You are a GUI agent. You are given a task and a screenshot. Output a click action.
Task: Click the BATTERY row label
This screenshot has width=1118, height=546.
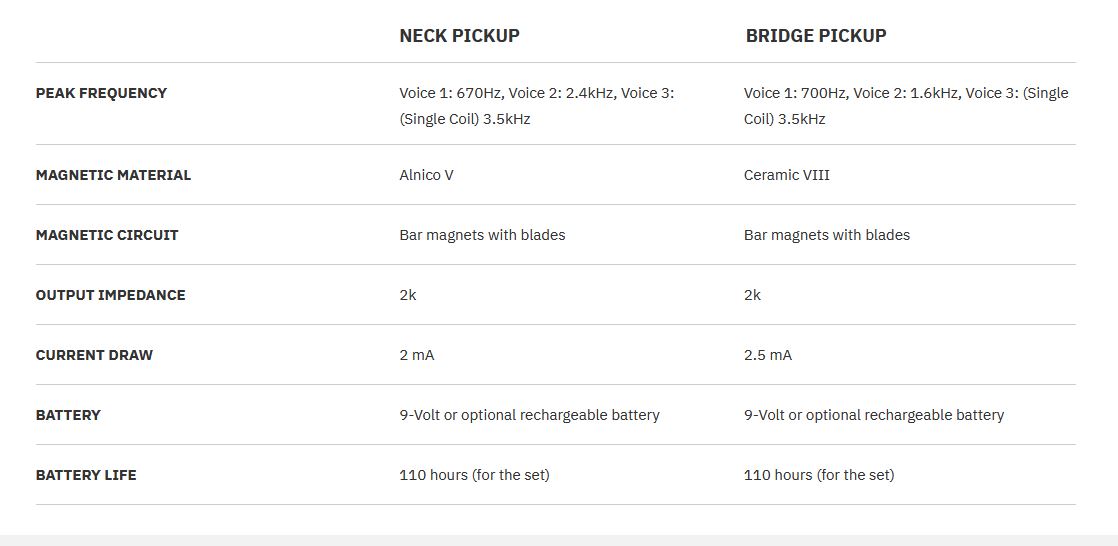tap(68, 414)
